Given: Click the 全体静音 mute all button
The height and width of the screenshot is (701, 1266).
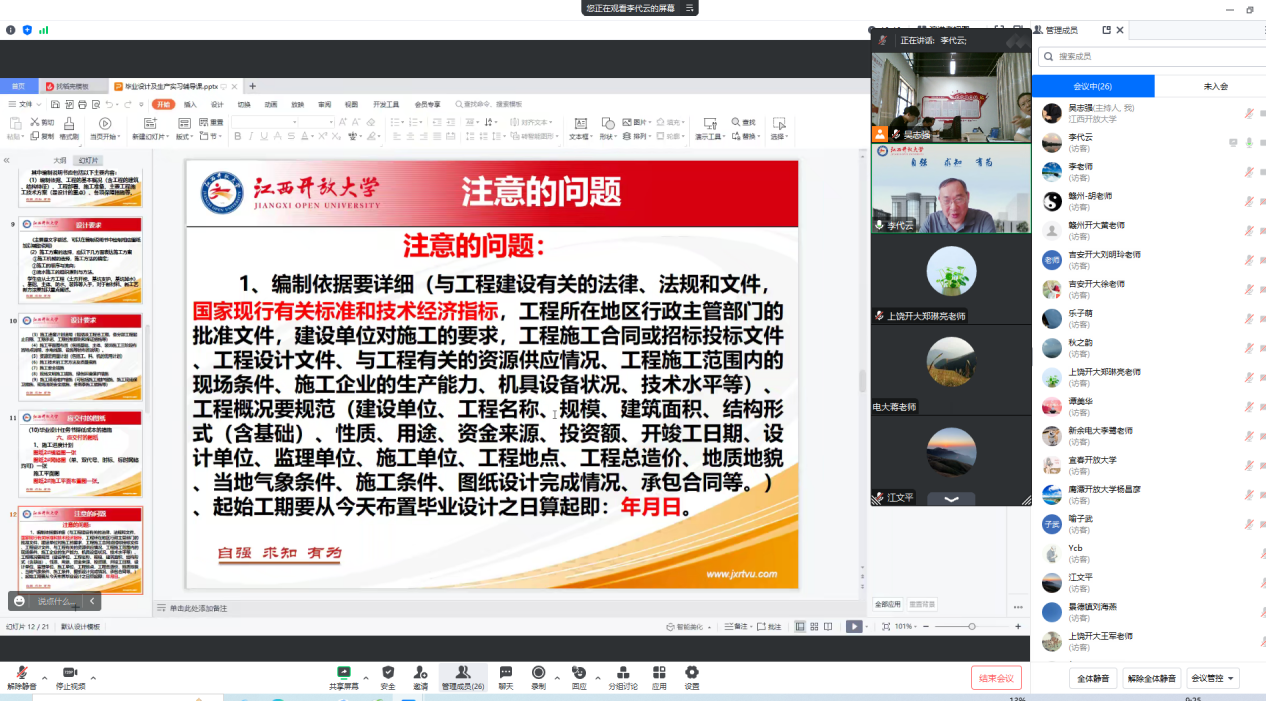Looking at the screenshot, I should (x=1094, y=678).
